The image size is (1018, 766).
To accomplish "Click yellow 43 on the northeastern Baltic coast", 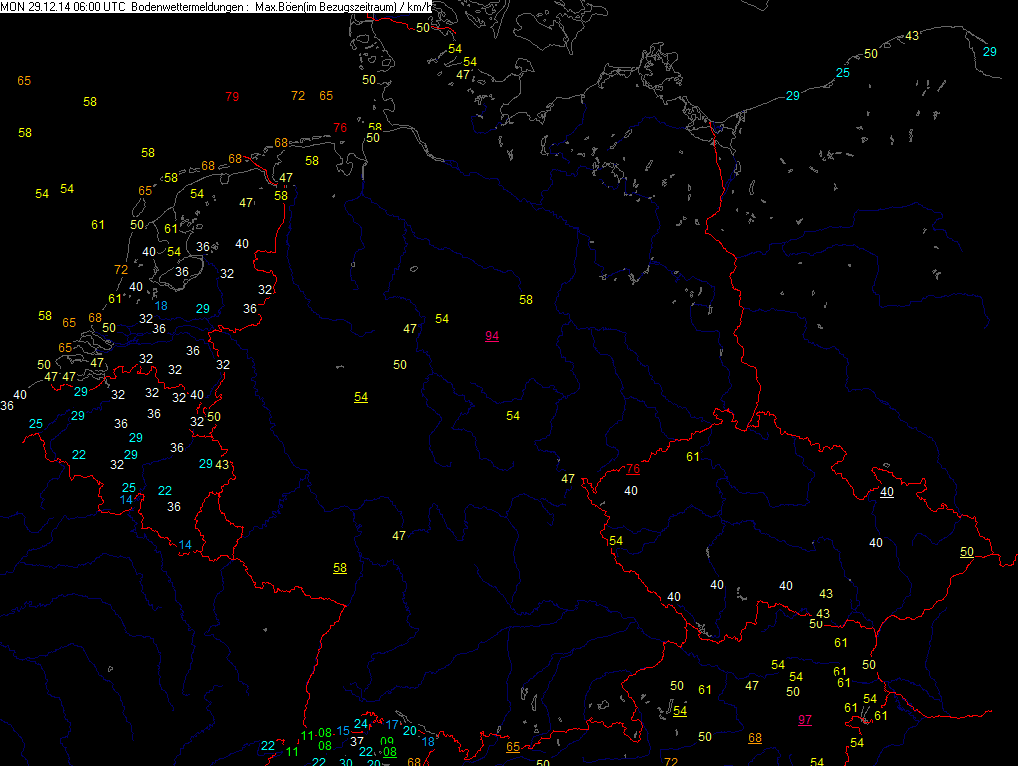I will (x=911, y=36).
